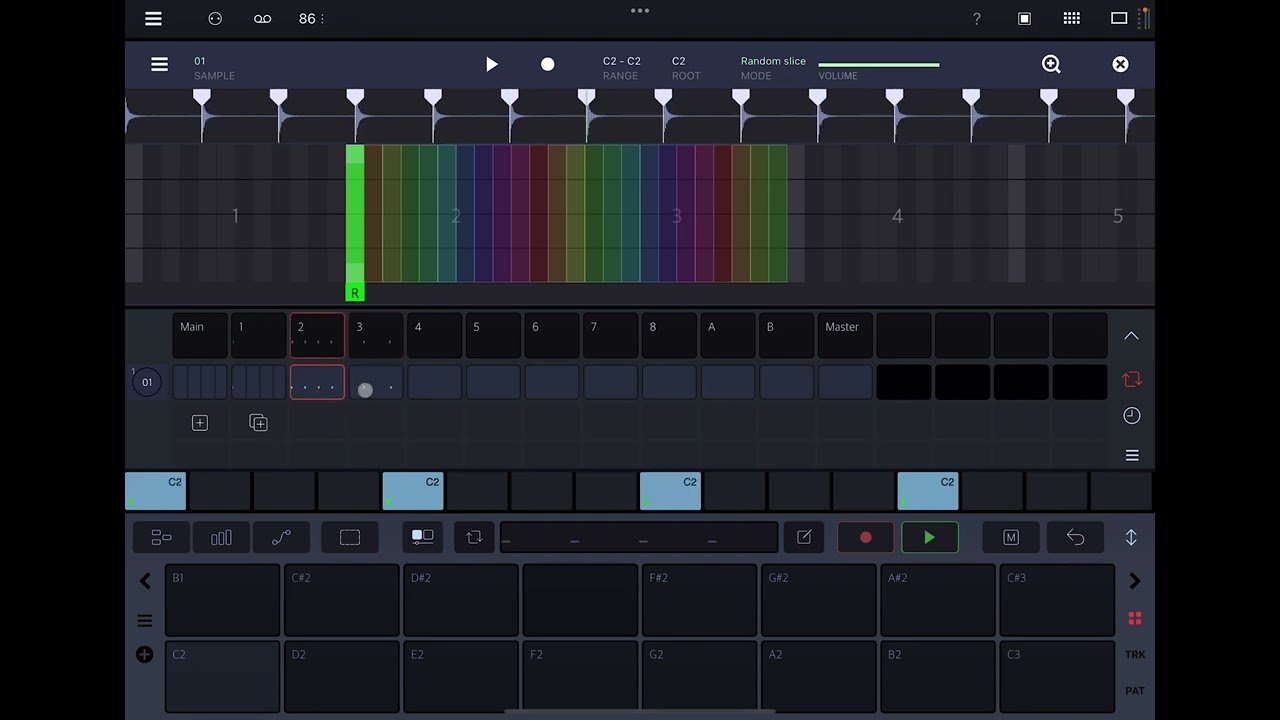Tap the C2 drum pad
The width and height of the screenshot is (1280, 720).
pyautogui.click(x=222, y=676)
